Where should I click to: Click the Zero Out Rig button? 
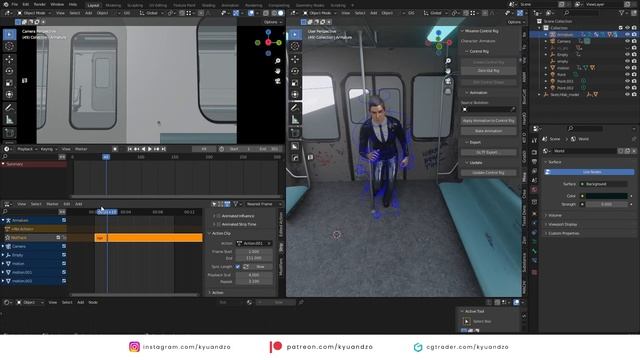489,71
